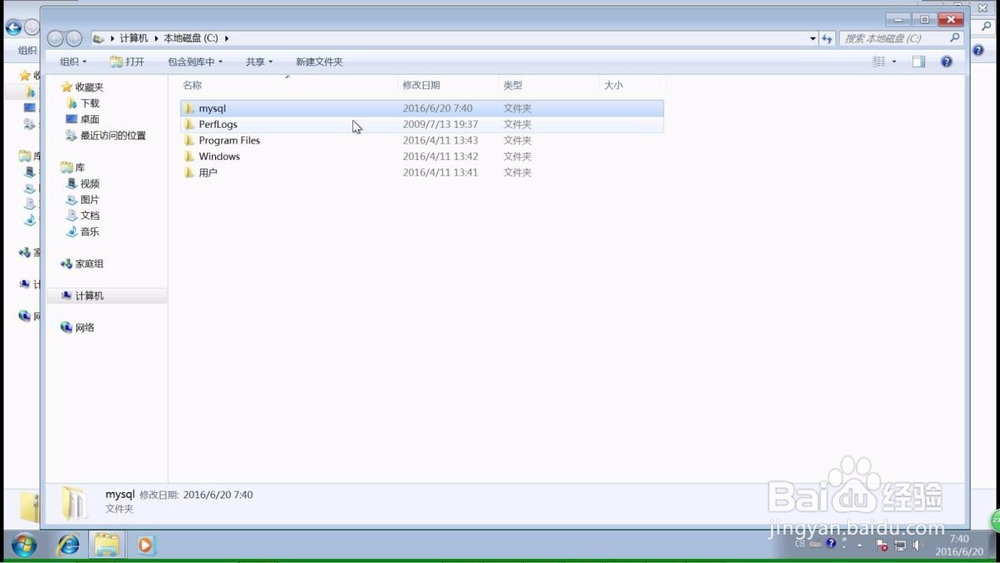Click the 2016/4/11 13:43 date cell
Image resolution: width=1000 pixels, height=563 pixels.
[x=440, y=140]
